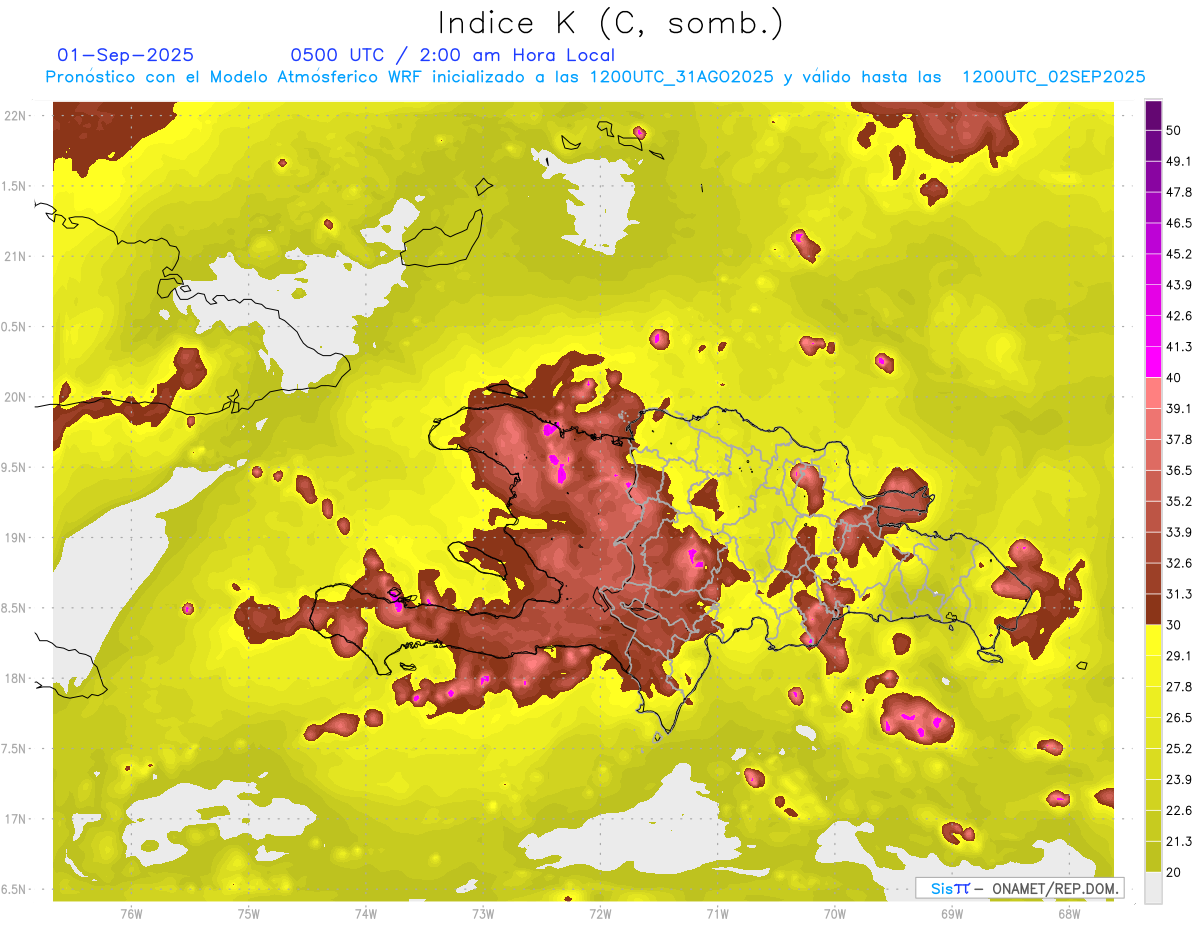Screen dimensions: 1200x927
Task: Click the legend value '45.2'
Action: click(x=1179, y=254)
